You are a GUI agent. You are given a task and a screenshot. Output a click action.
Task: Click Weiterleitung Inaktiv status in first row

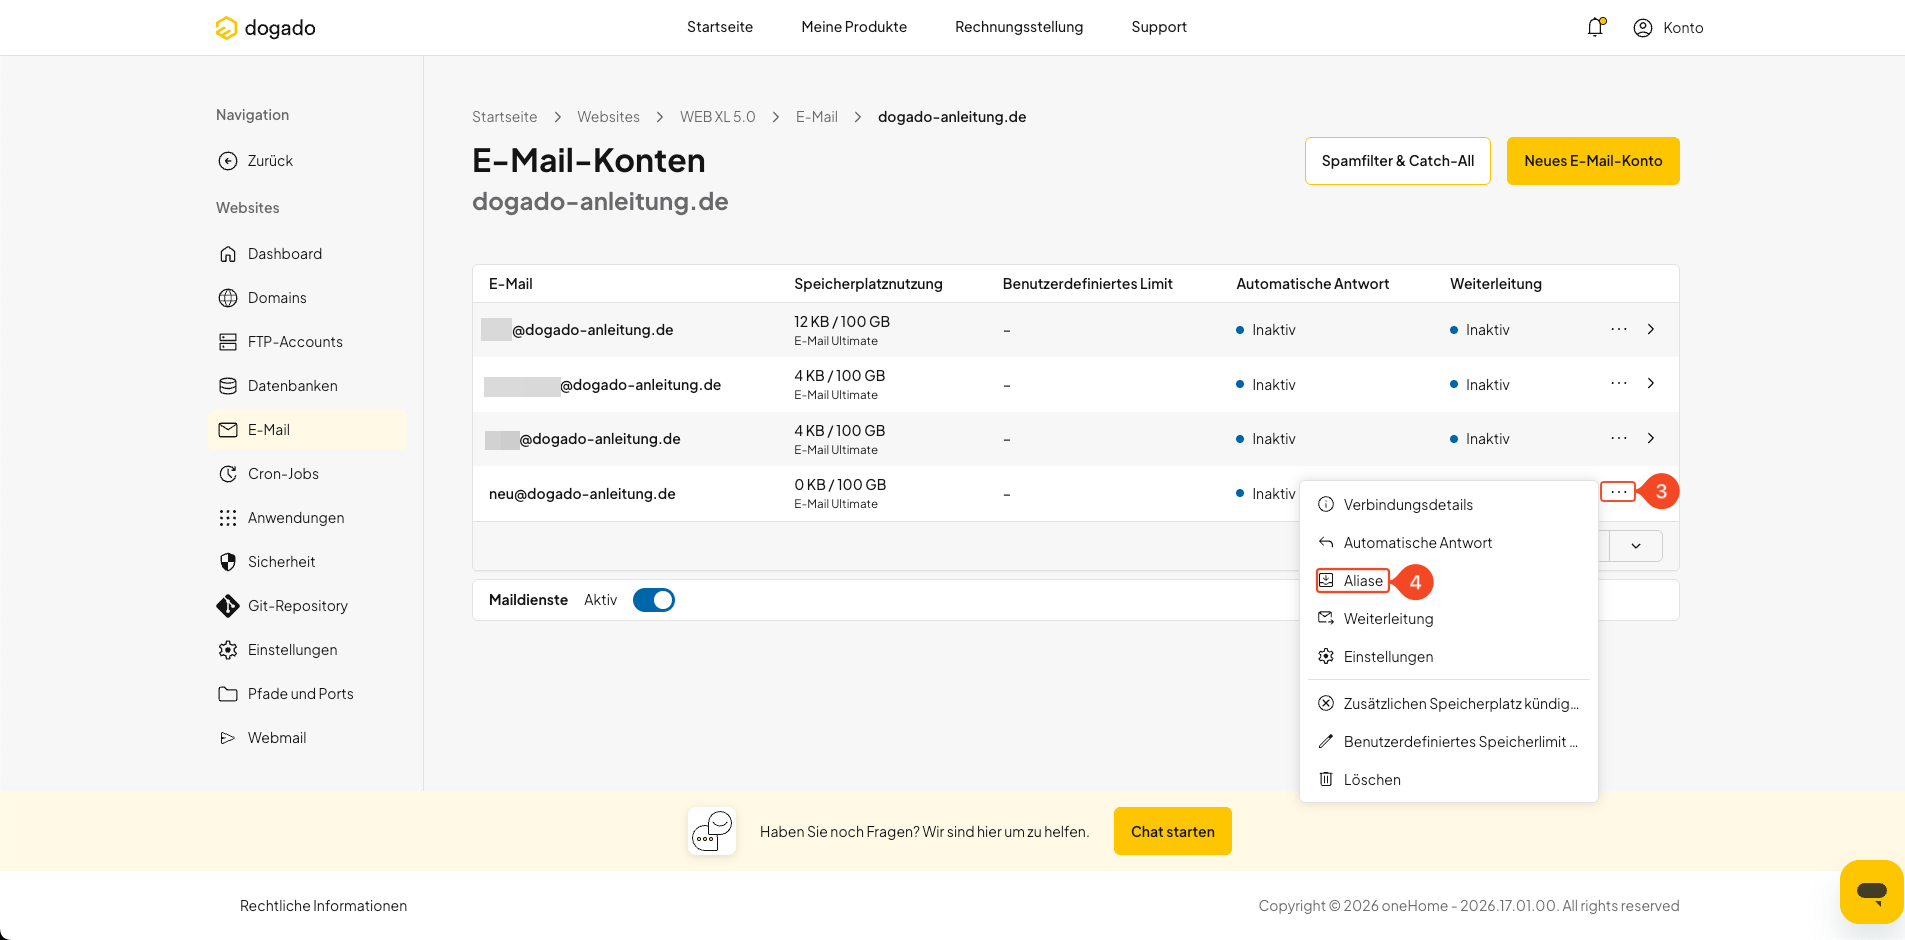point(1480,330)
